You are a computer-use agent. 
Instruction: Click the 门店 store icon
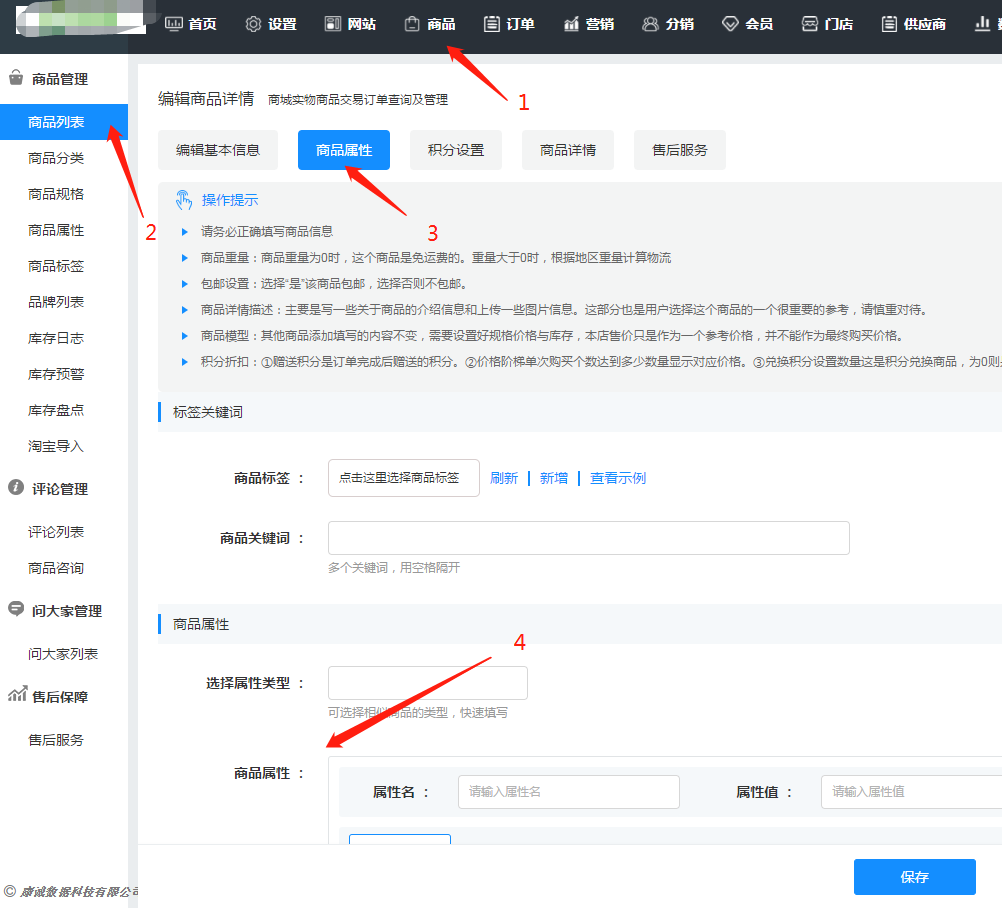810,24
